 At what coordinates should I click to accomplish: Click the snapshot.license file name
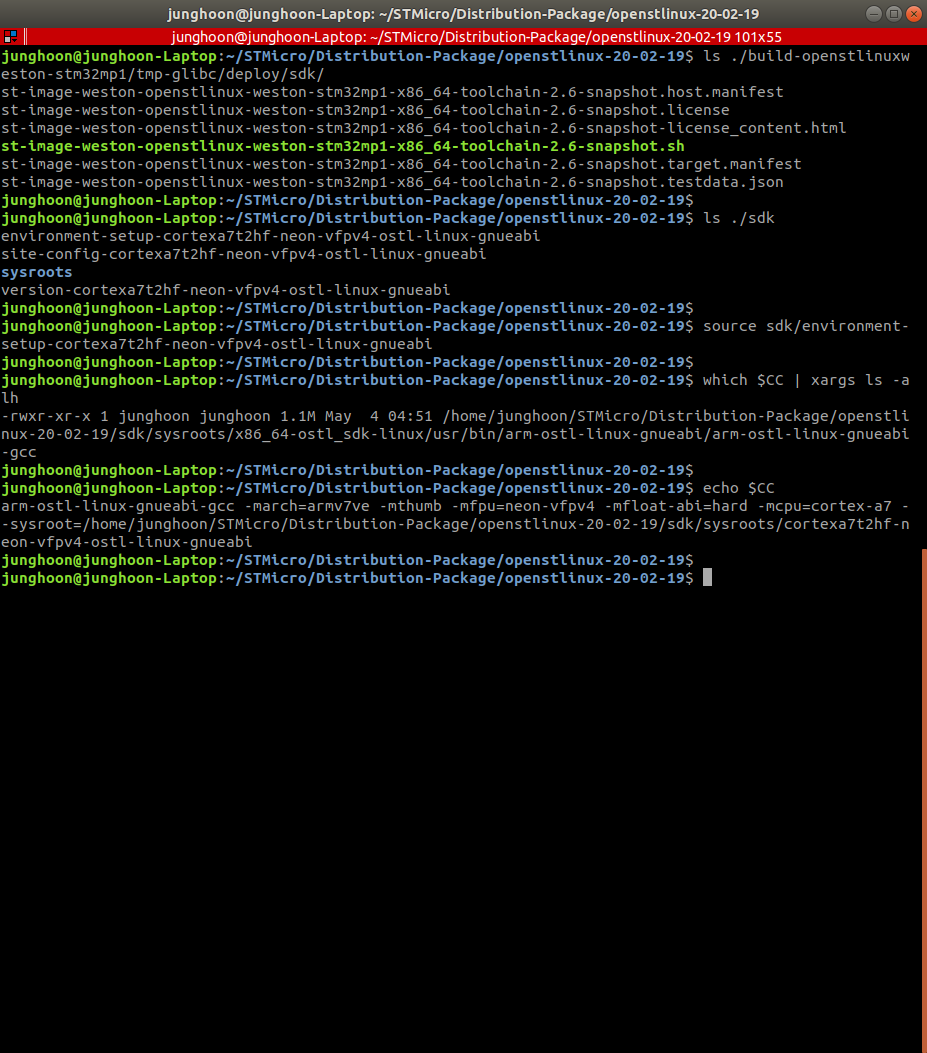point(365,110)
